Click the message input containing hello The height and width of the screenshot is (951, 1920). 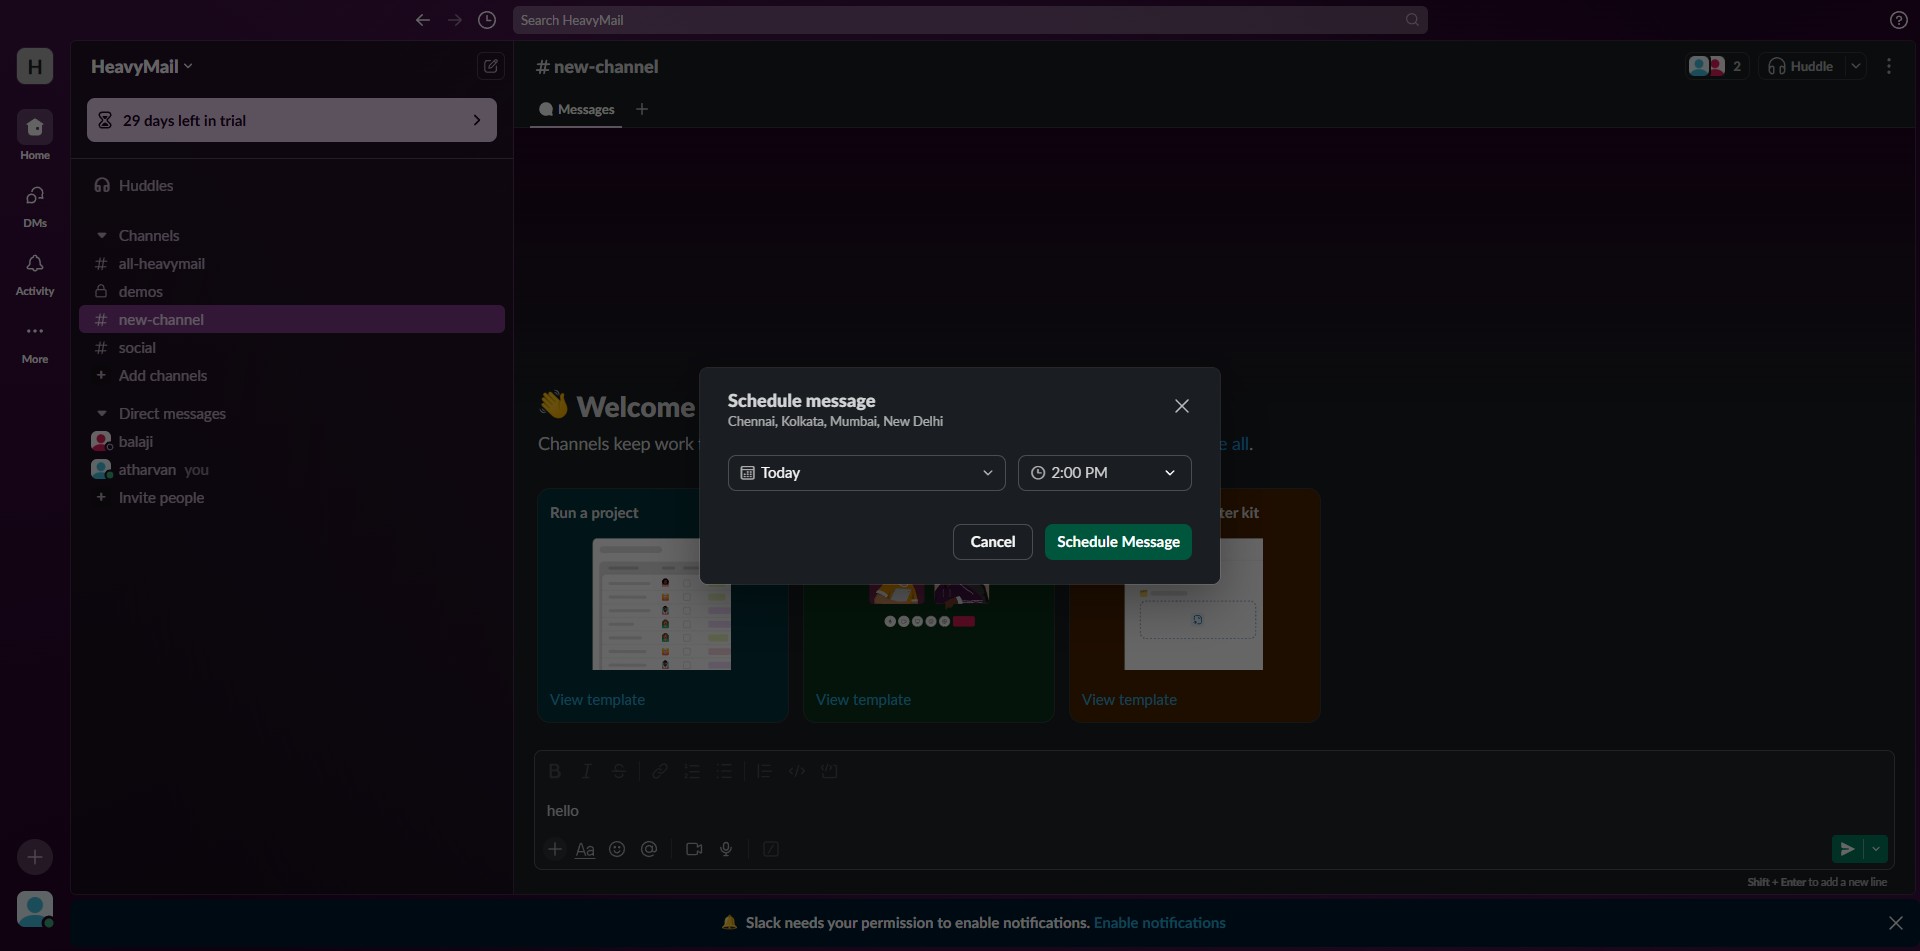point(1214,811)
